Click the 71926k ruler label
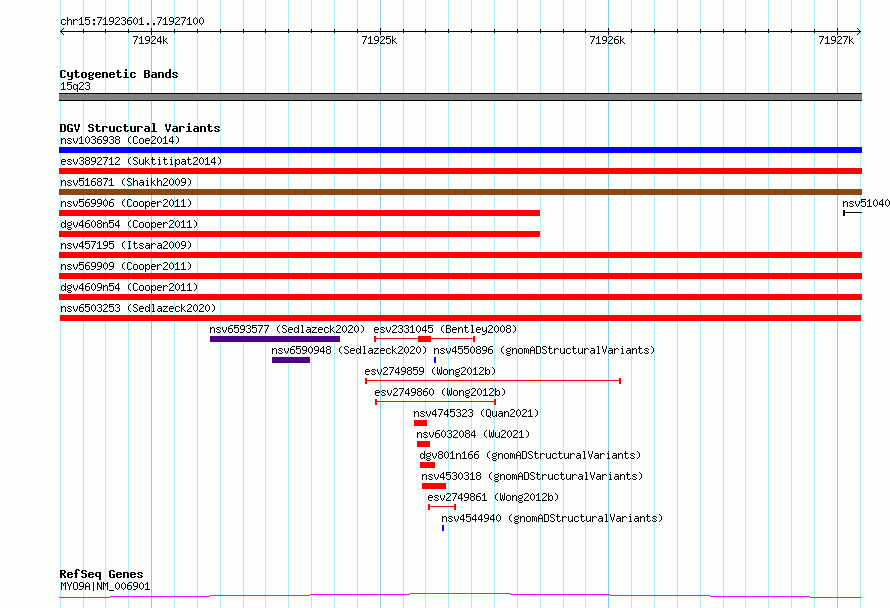Viewport: 890px width, 608px height. 607,40
